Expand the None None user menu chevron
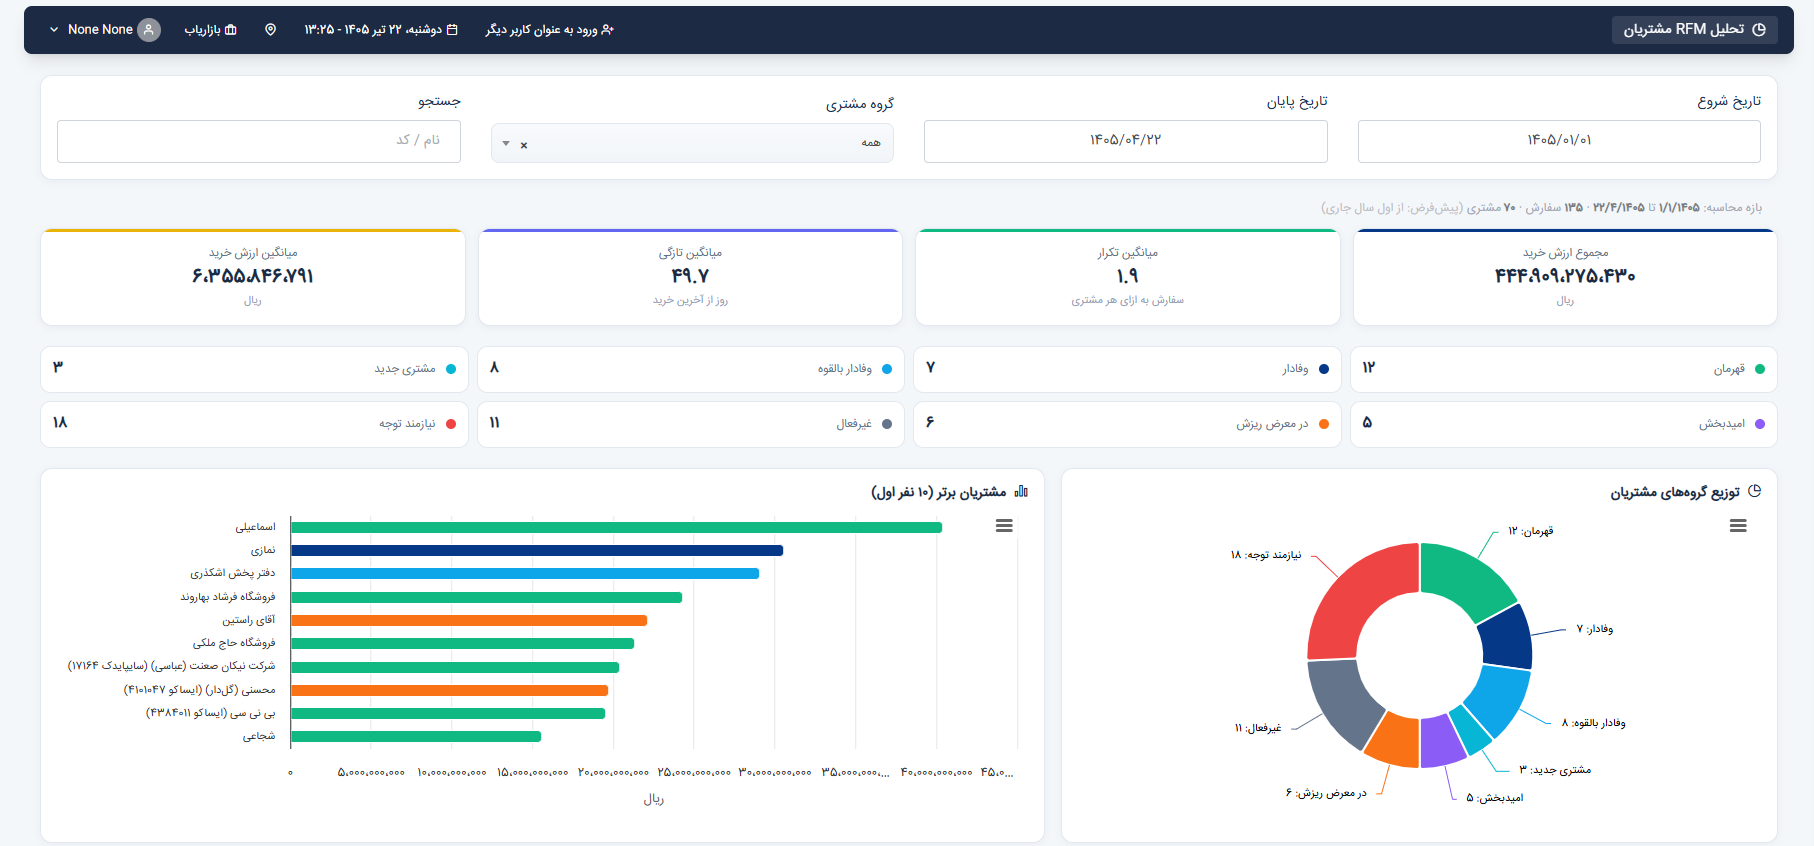Viewport: 1814px width, 846px height. pyautogui.click(x=54, y=30)
